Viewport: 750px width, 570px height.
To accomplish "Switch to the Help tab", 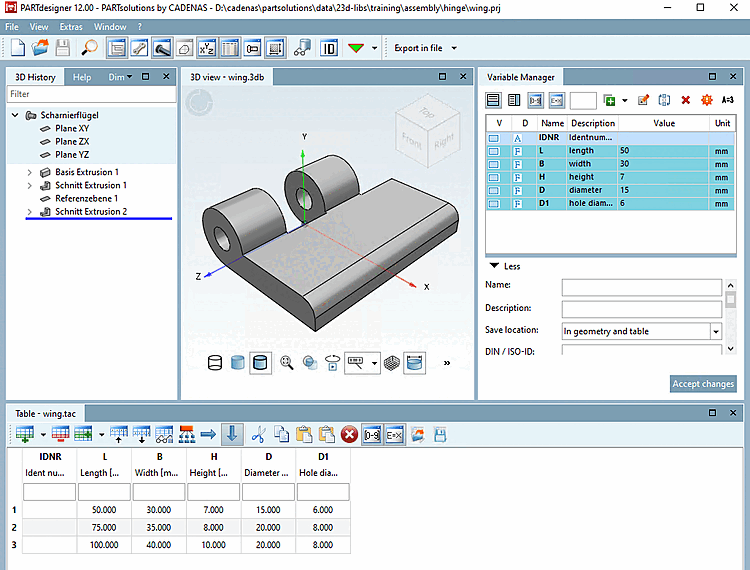I will pos(82,77).
